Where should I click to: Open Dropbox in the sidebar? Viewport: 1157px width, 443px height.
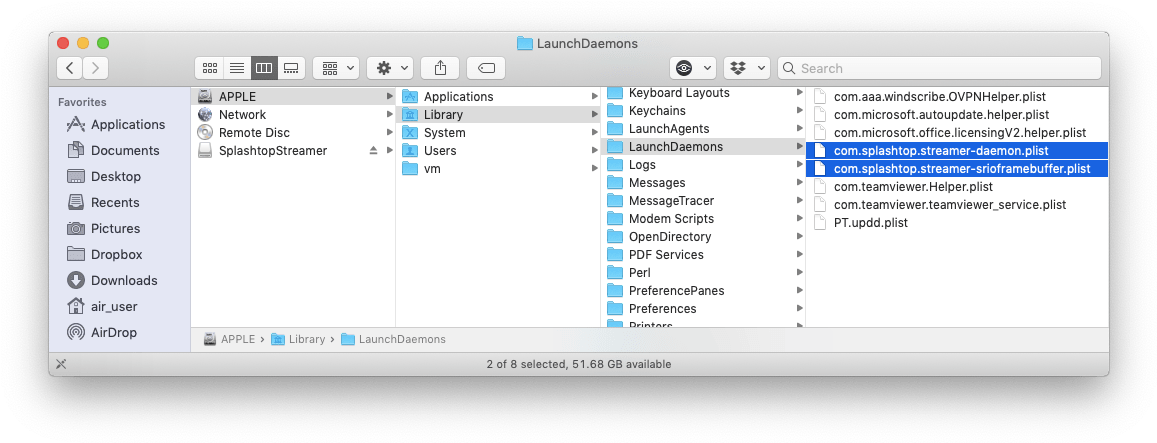(104, 255)
